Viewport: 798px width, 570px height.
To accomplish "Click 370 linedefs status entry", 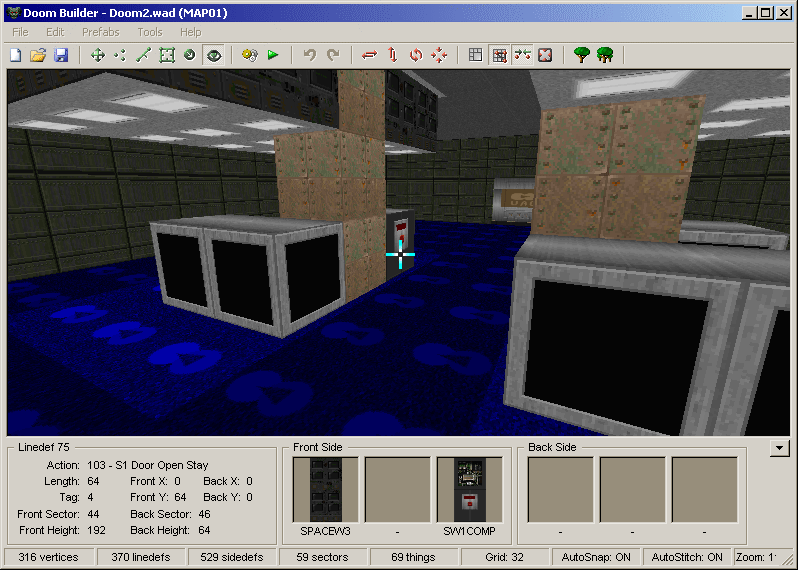I will [140, 557].
